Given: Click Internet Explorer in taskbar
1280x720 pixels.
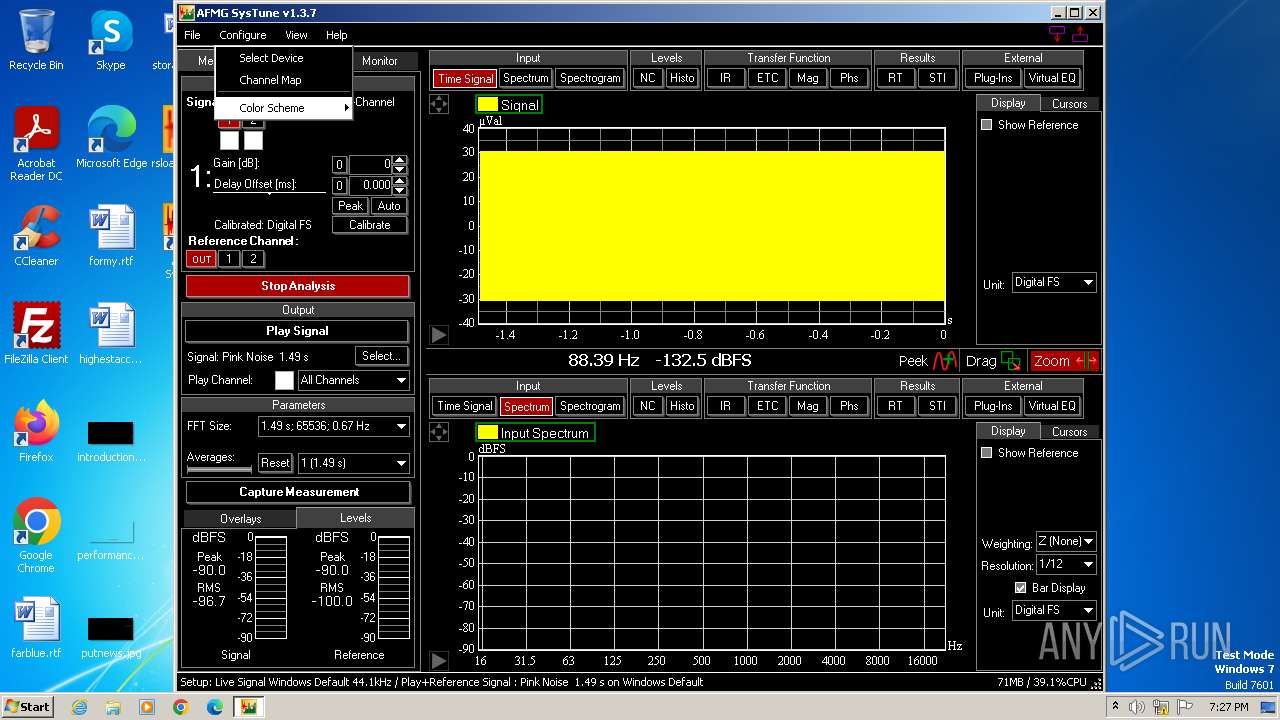Looking at the screenshot, I should pyautogui.click(x=79, y=707).
